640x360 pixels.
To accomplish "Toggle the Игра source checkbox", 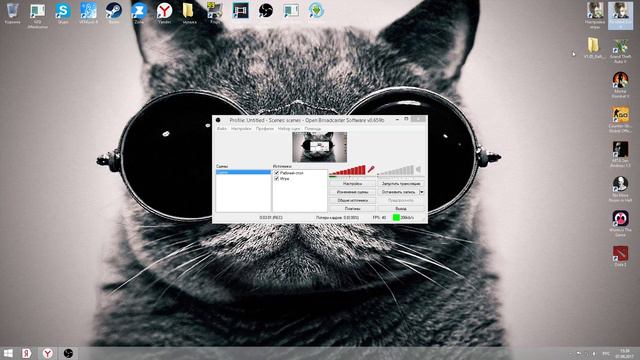I will [x=277, y=179].
